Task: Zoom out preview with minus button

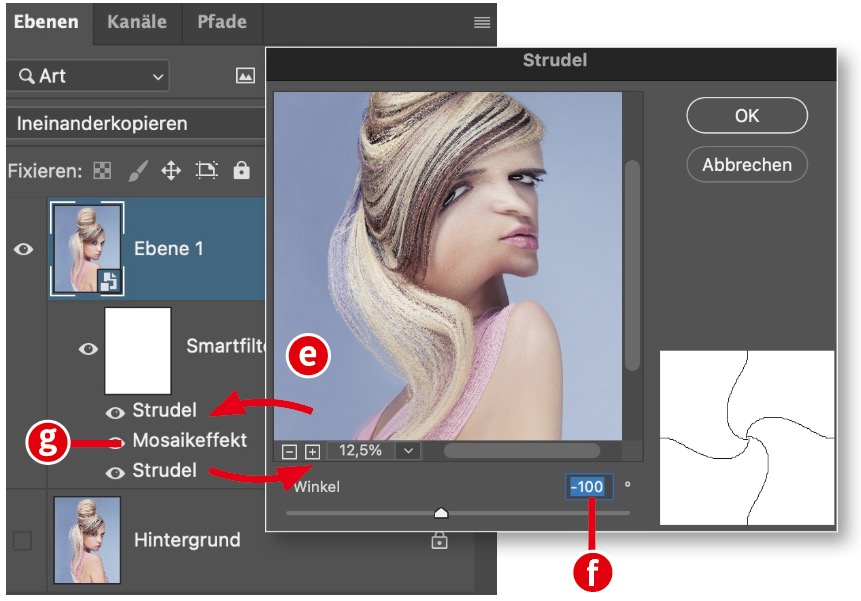Action: click(x=289, y=452)
